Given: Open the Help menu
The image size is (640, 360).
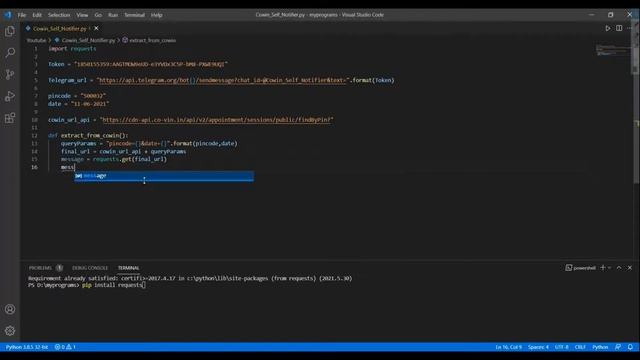Looking at the screenshot, I should 157,15.
